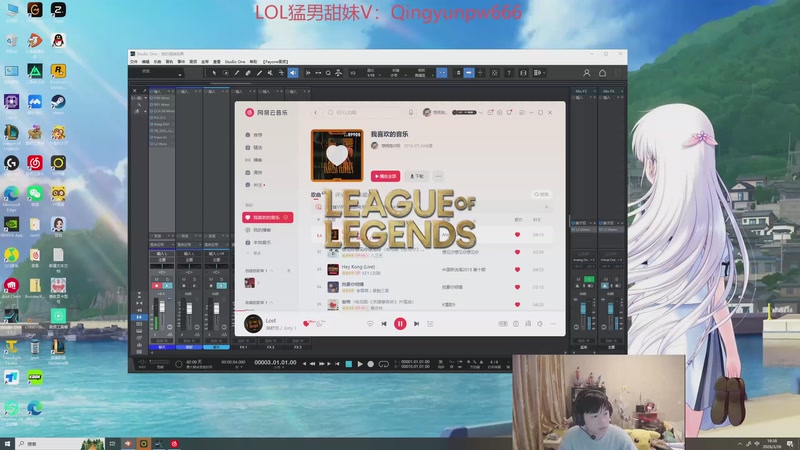
Task: Select the Arrow tool in Studio One toolbar
Action: [214, 73]
